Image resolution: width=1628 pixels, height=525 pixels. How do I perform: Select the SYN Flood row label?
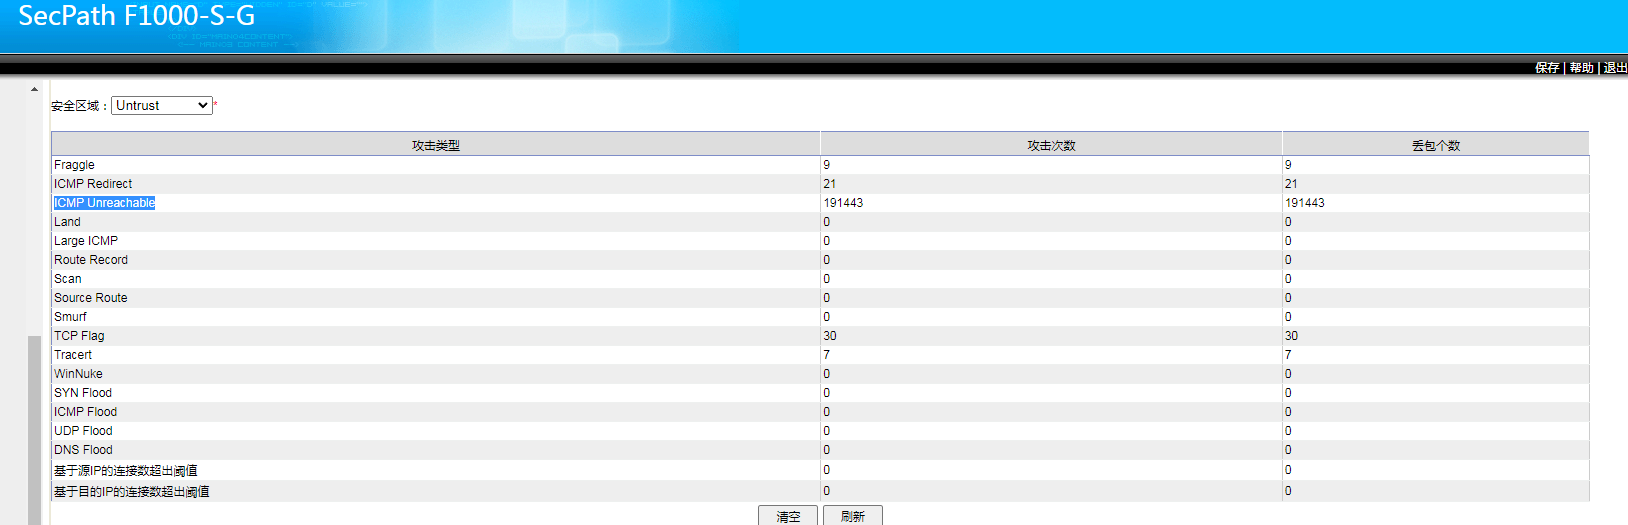point(83,393)
